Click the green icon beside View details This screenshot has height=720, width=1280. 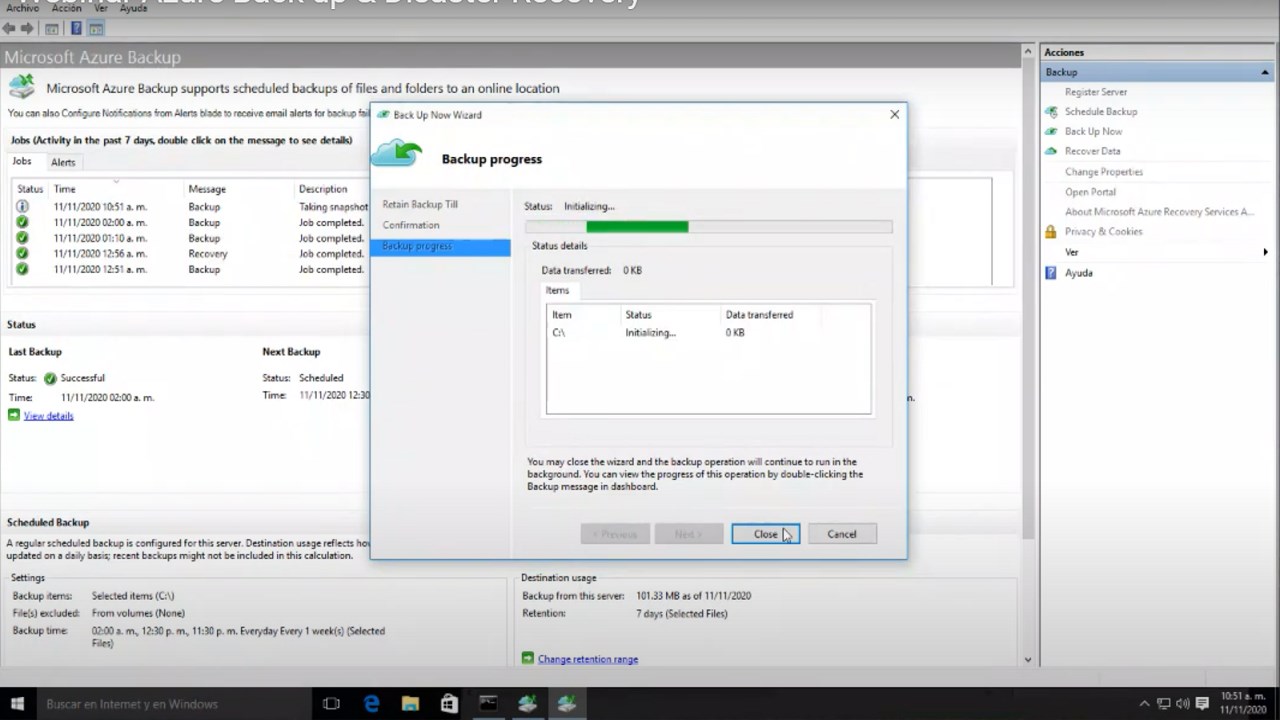14,415
